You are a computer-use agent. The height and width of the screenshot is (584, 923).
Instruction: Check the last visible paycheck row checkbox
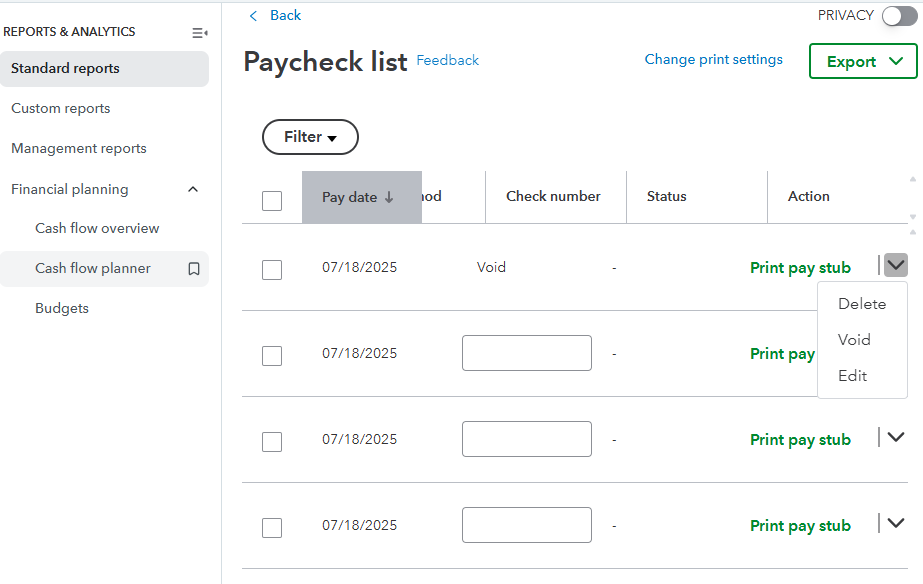click(272, 527)
